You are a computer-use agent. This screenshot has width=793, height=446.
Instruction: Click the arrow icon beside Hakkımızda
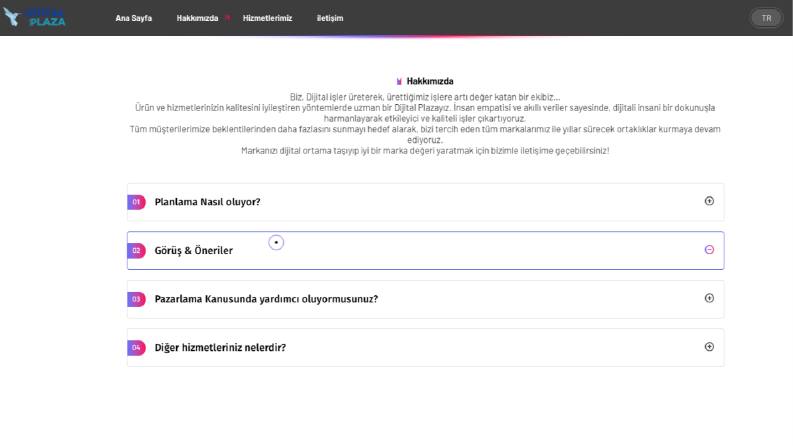pyautogui.click(x=227, y=18)
